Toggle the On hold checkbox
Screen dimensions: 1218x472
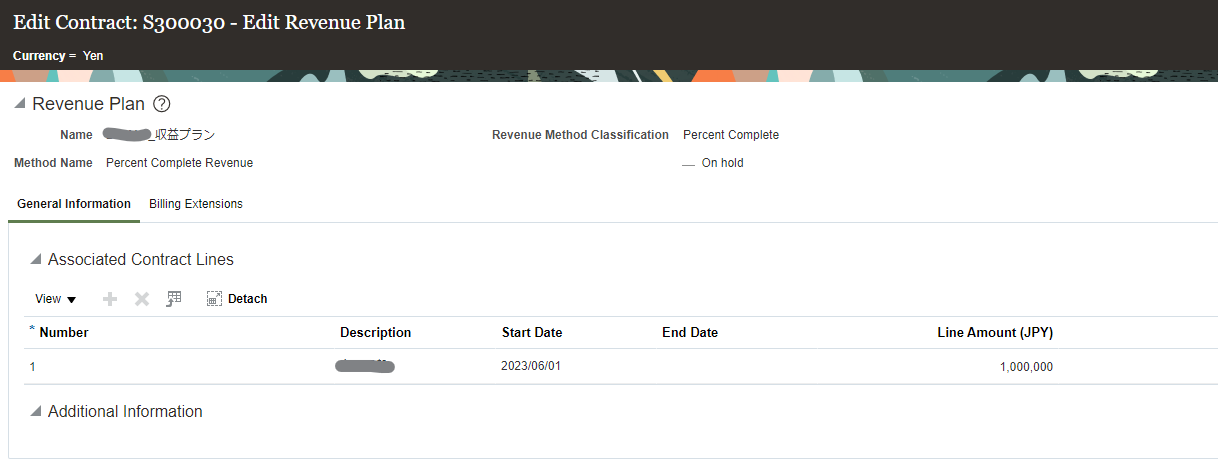tap(688, 163)
